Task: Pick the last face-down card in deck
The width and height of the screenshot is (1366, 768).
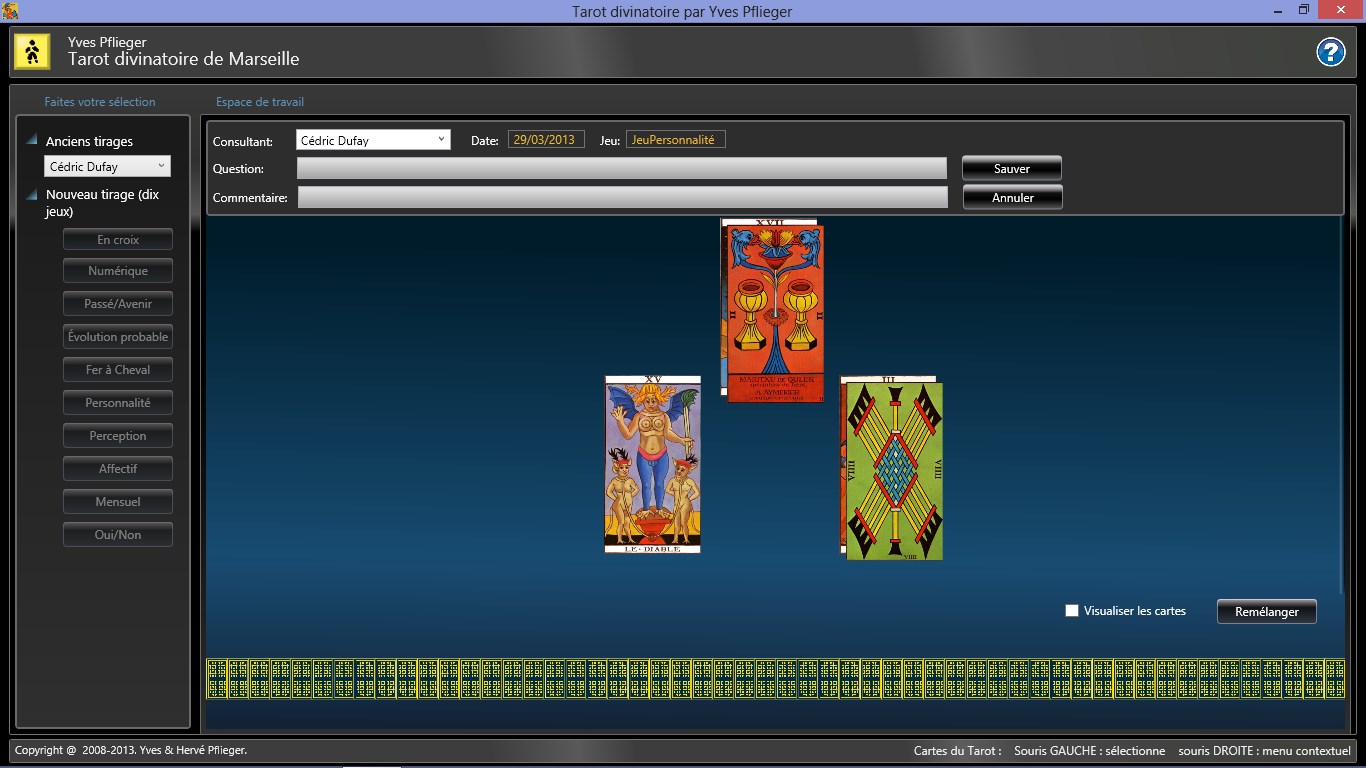Action: click(x=1333, y=678)
